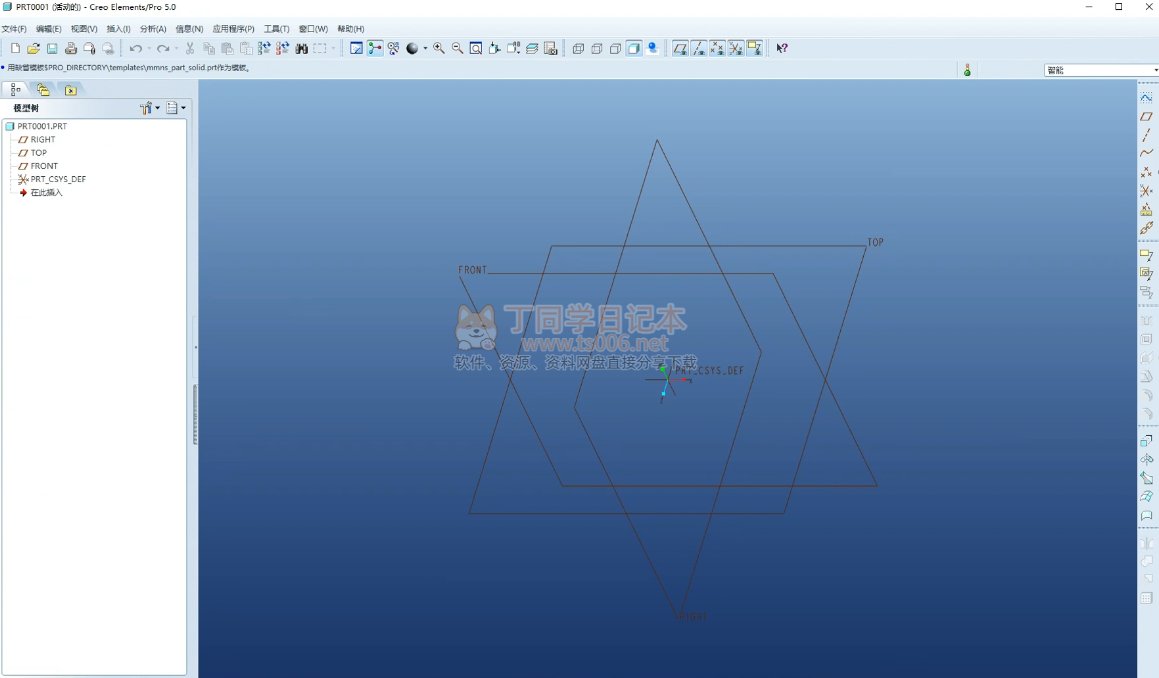Open an existing file via folder icon
The height and width of the screenshot is (678, 1159).
pos(33,48)
